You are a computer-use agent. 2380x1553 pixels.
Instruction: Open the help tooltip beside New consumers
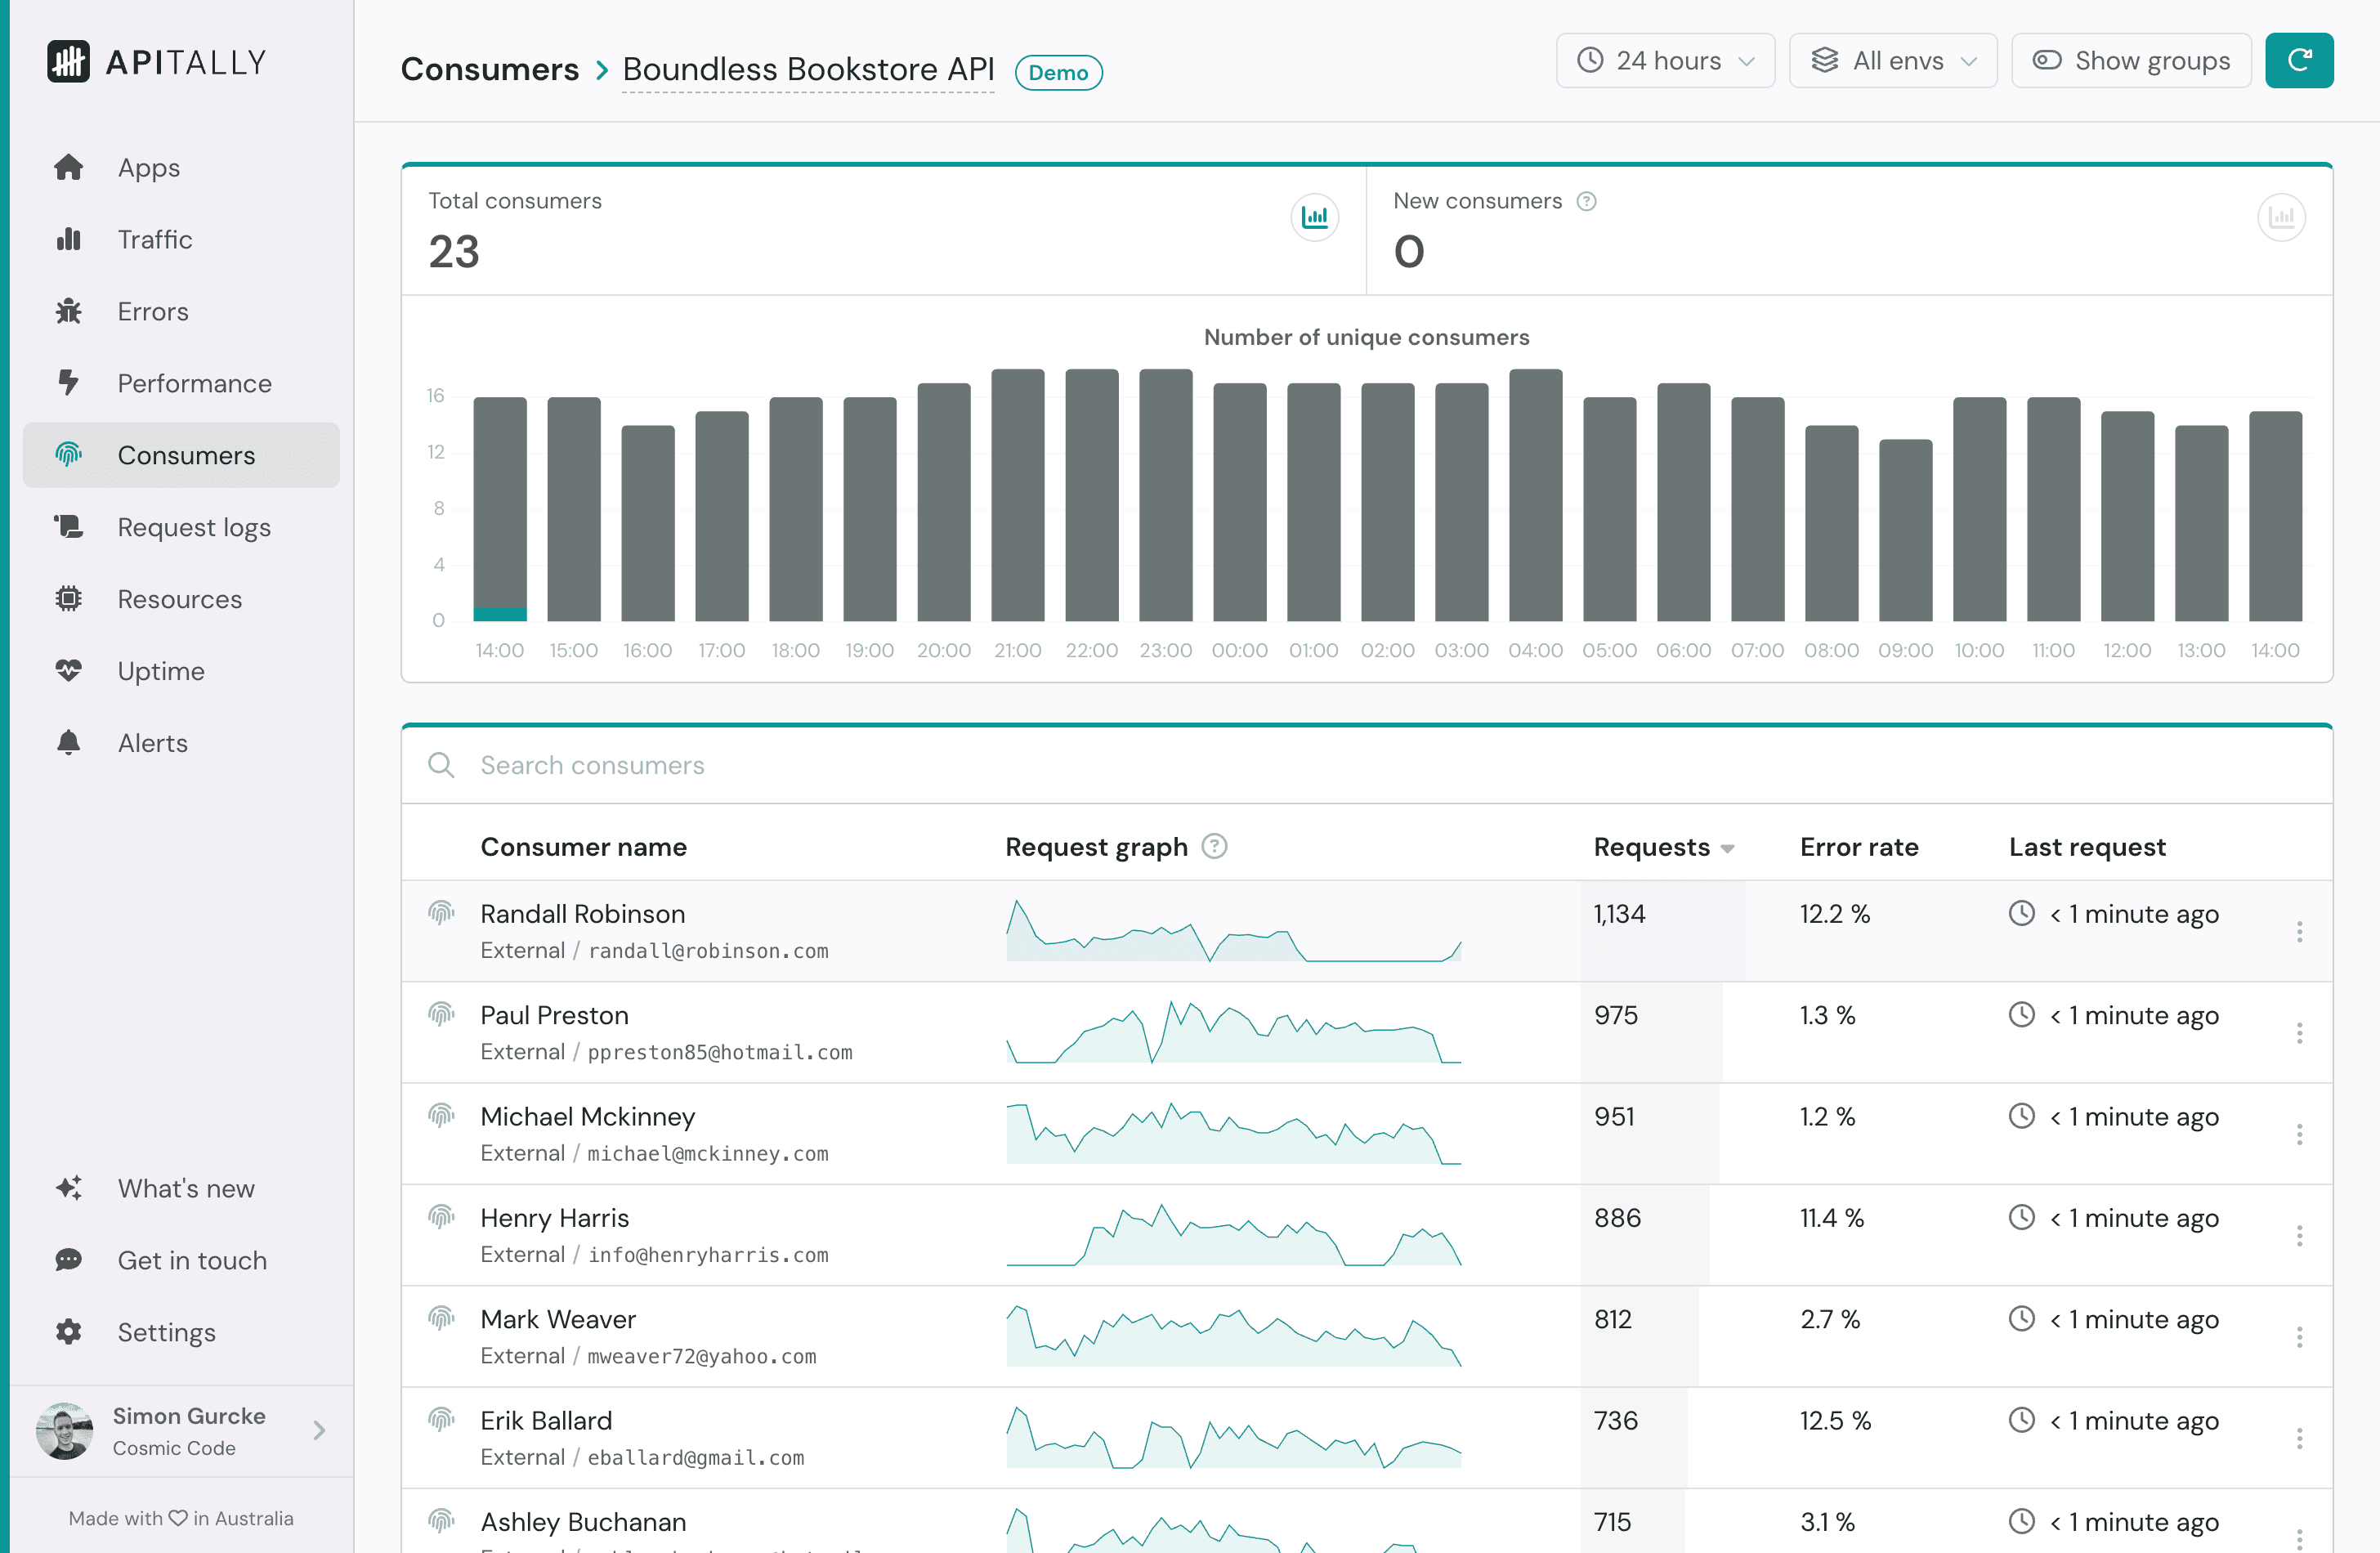1586,201
